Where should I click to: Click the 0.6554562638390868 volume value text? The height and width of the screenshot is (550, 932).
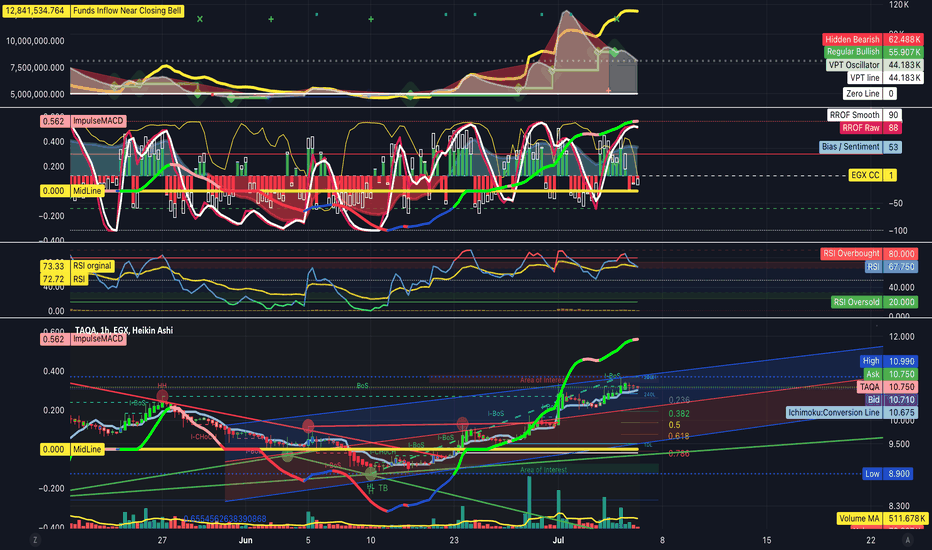pyautogui.click(x=225, y=519)
